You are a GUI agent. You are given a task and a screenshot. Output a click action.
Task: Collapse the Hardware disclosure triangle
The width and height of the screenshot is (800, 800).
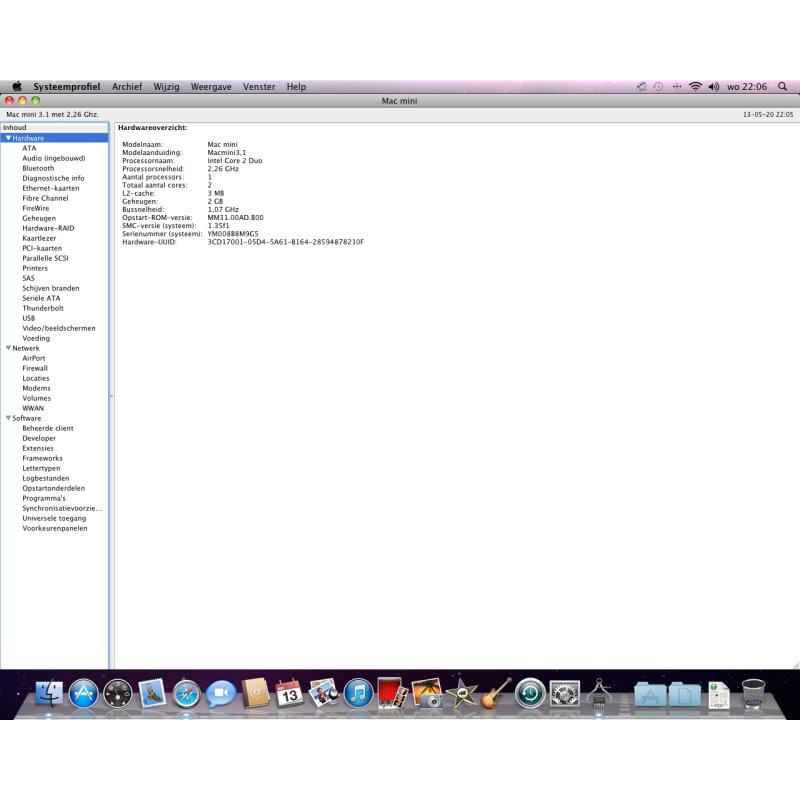pos(8,138)
